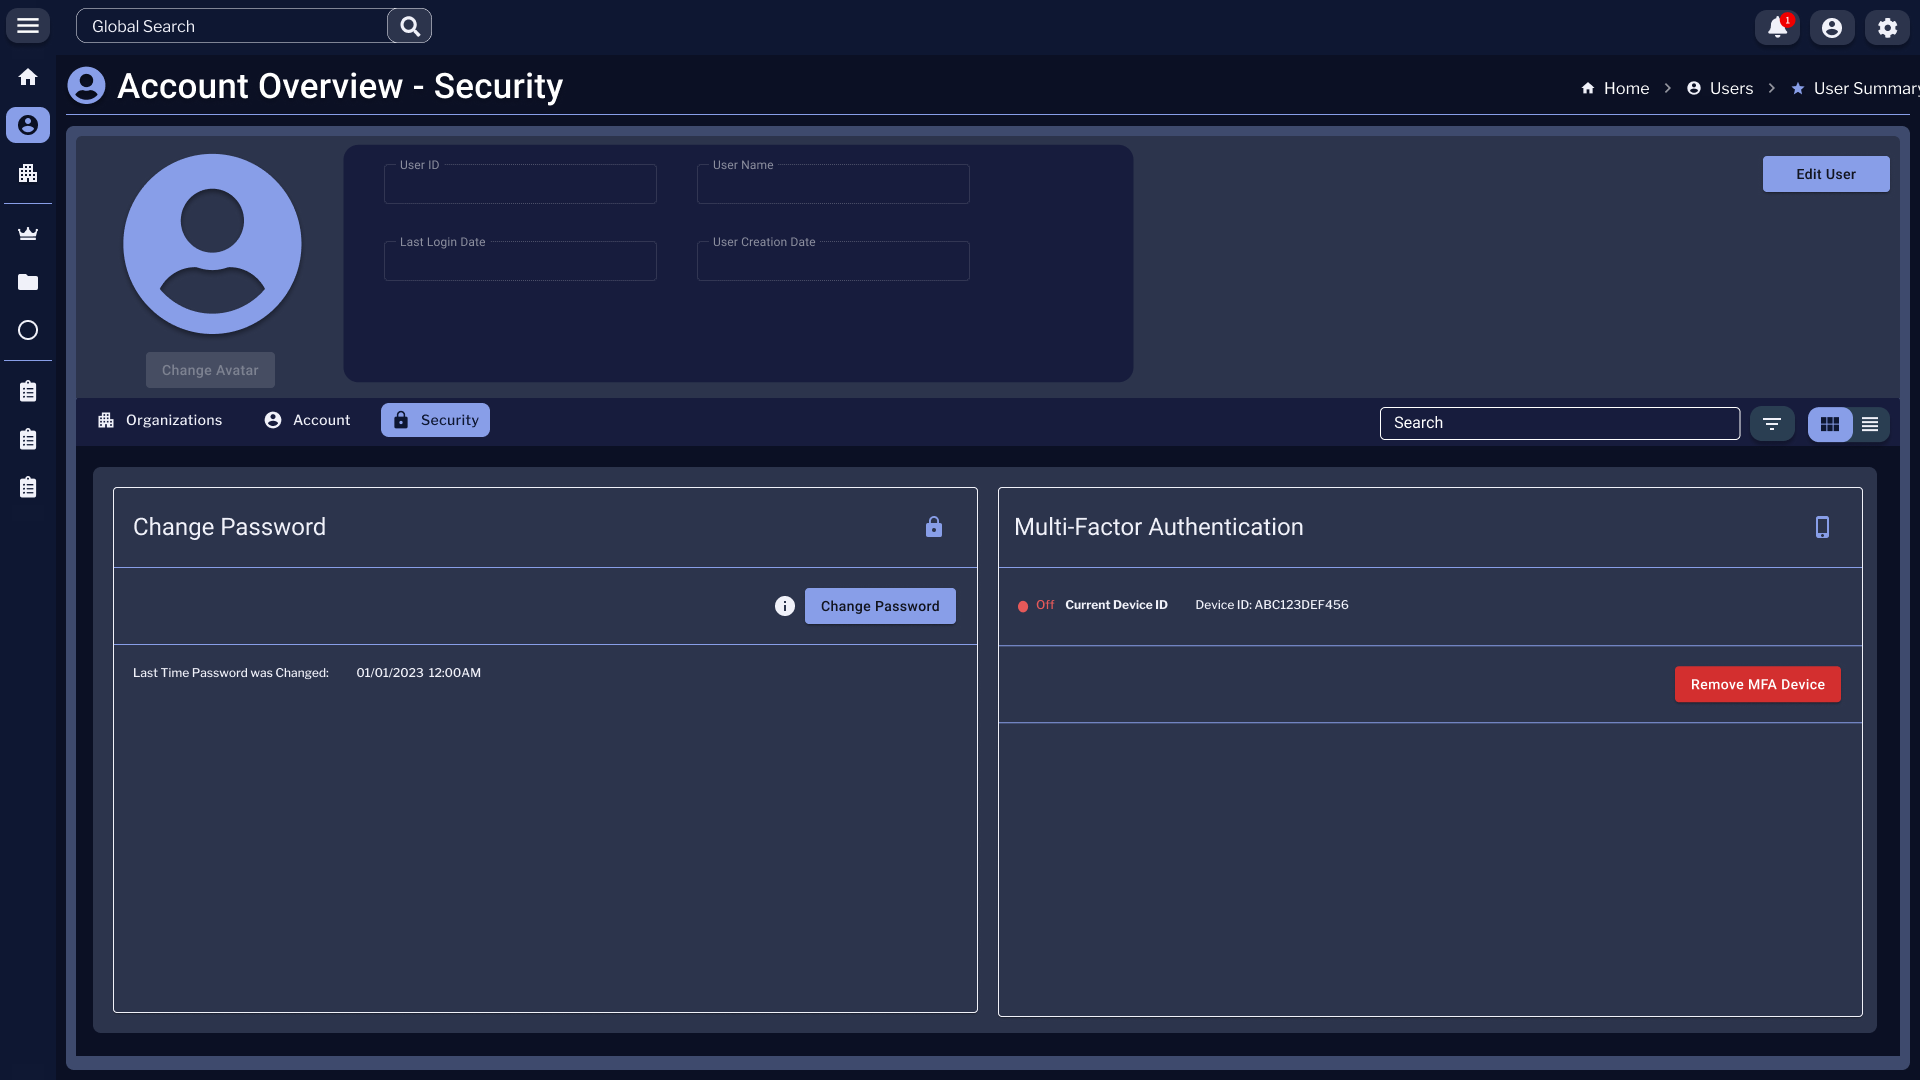Click the Remove MFA Device button
Viewport: 1920px width, 1080px height.
(1758, 684)
